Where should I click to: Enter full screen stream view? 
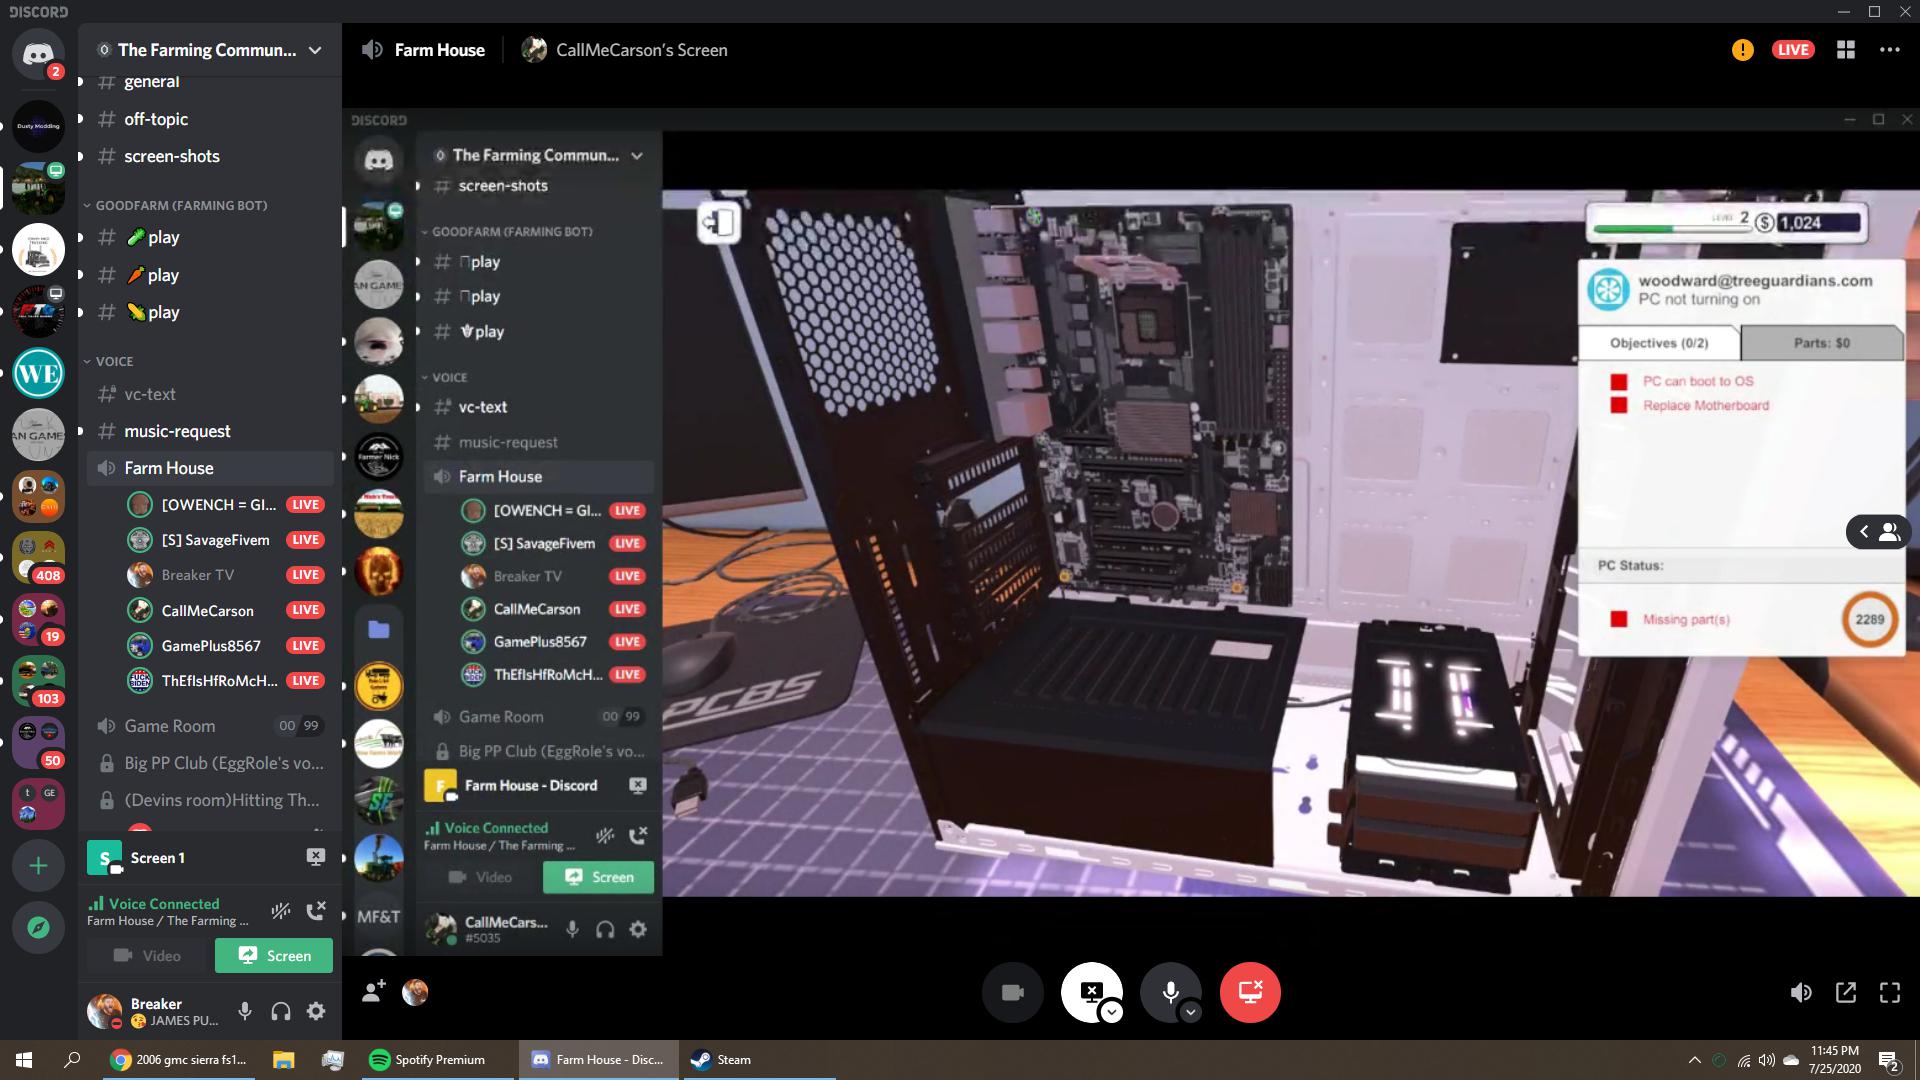(1890, 992)
